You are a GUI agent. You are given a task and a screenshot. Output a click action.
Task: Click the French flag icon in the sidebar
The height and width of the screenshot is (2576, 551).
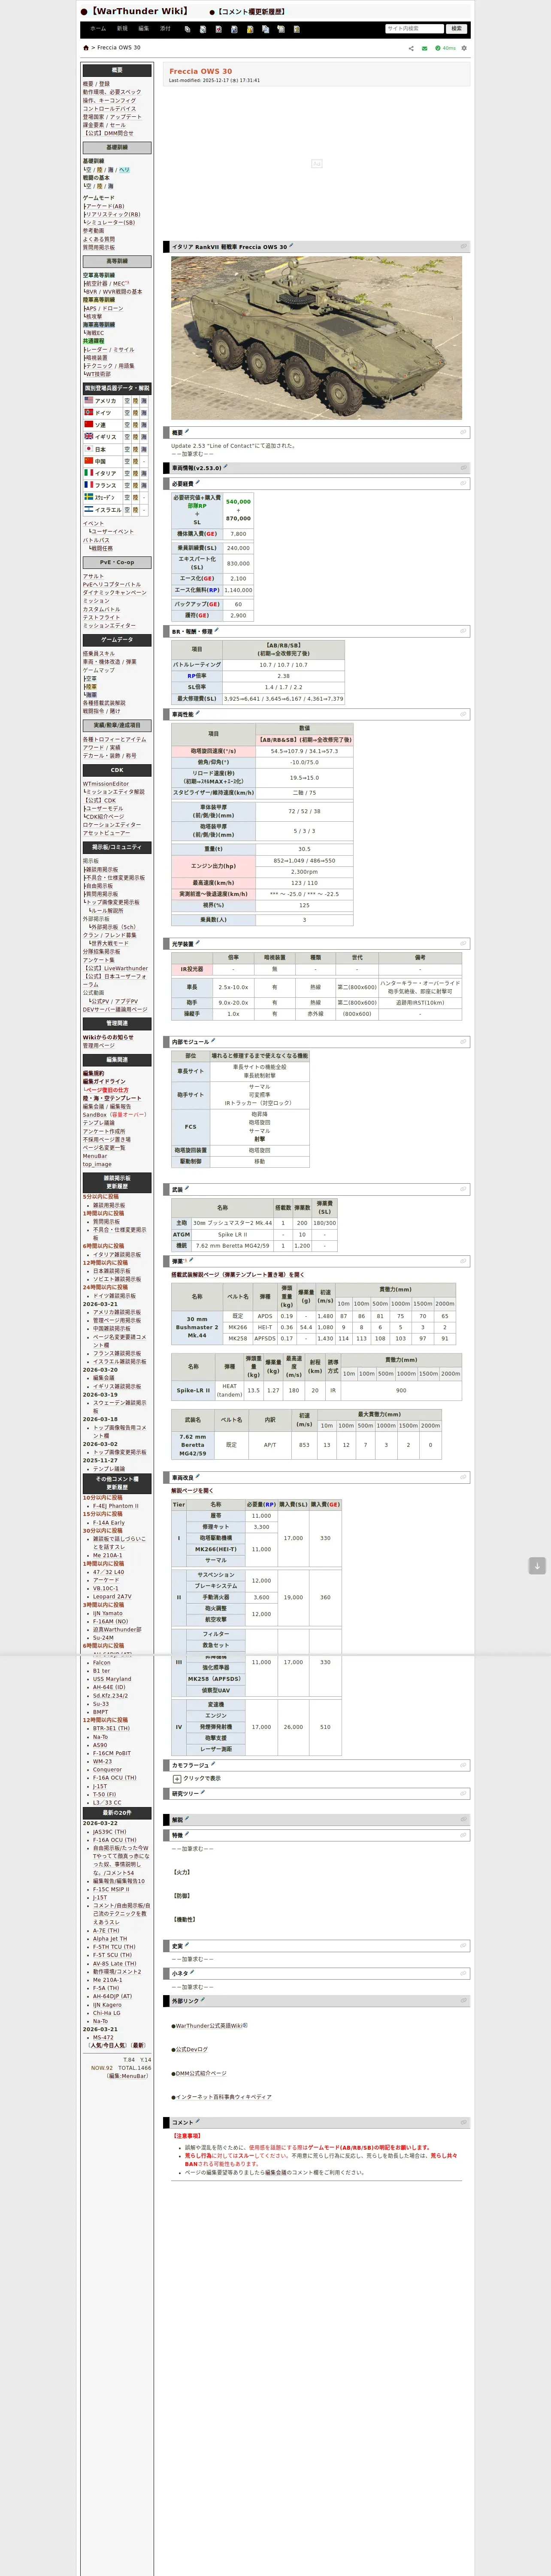tap(88, 485)
